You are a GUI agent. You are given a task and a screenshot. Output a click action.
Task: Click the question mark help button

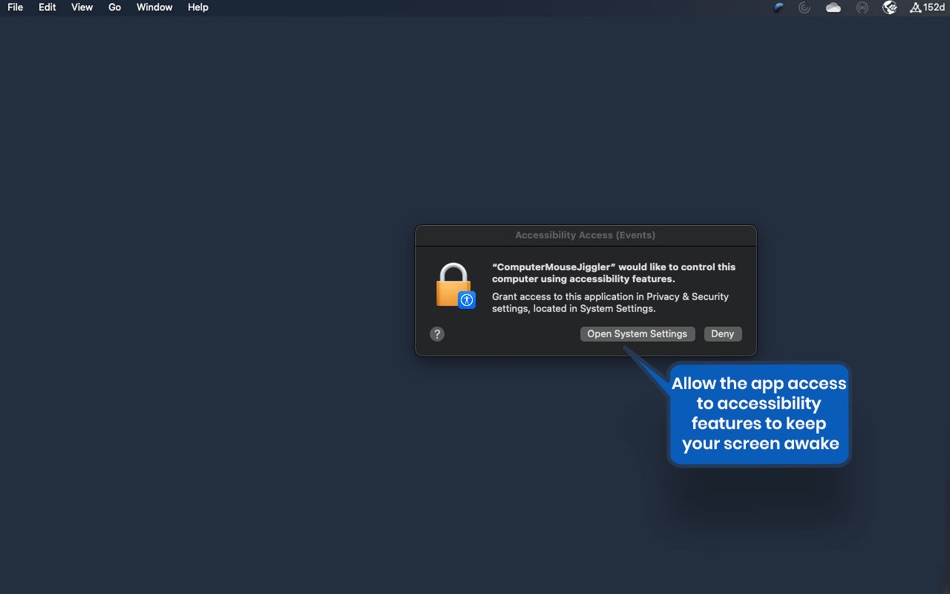pyautogui.click(x=437, y=334)
